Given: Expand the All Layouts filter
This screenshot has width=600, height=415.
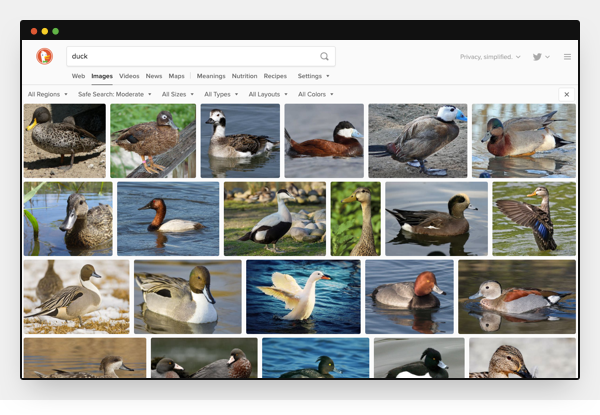Looking at the screenshot, I should (268, 94).
